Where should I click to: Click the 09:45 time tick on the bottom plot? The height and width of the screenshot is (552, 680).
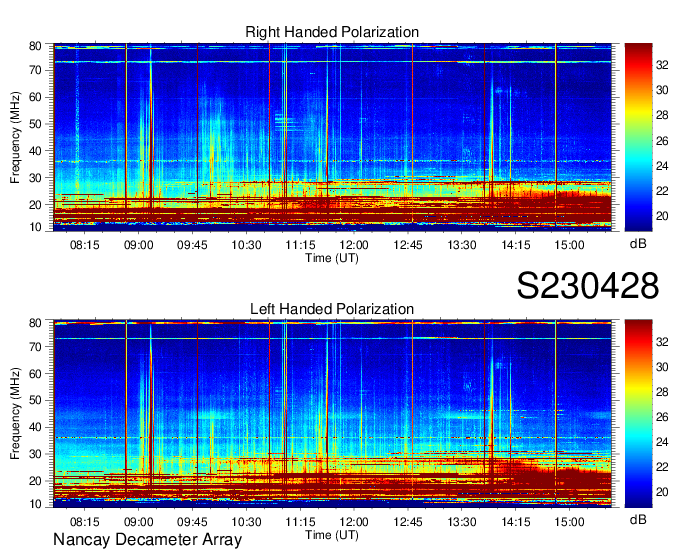[x=192, y=522]
